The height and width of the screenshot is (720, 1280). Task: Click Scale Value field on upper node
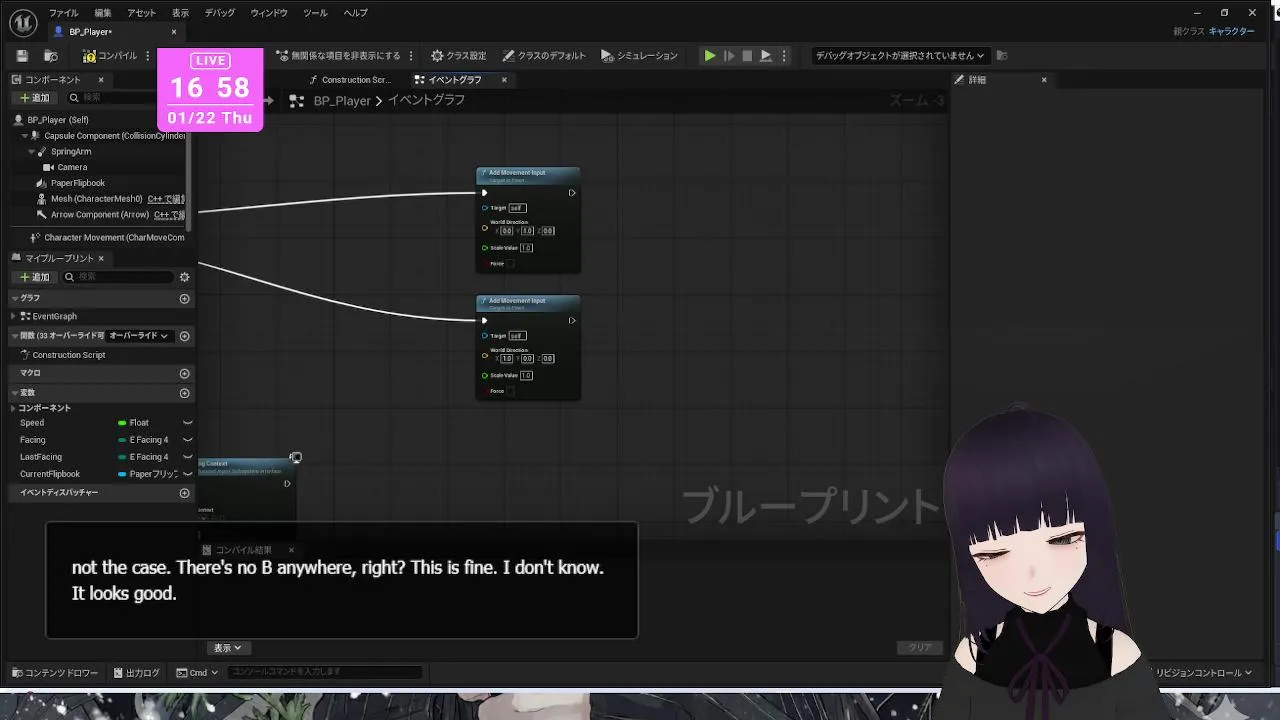(526, 248)
